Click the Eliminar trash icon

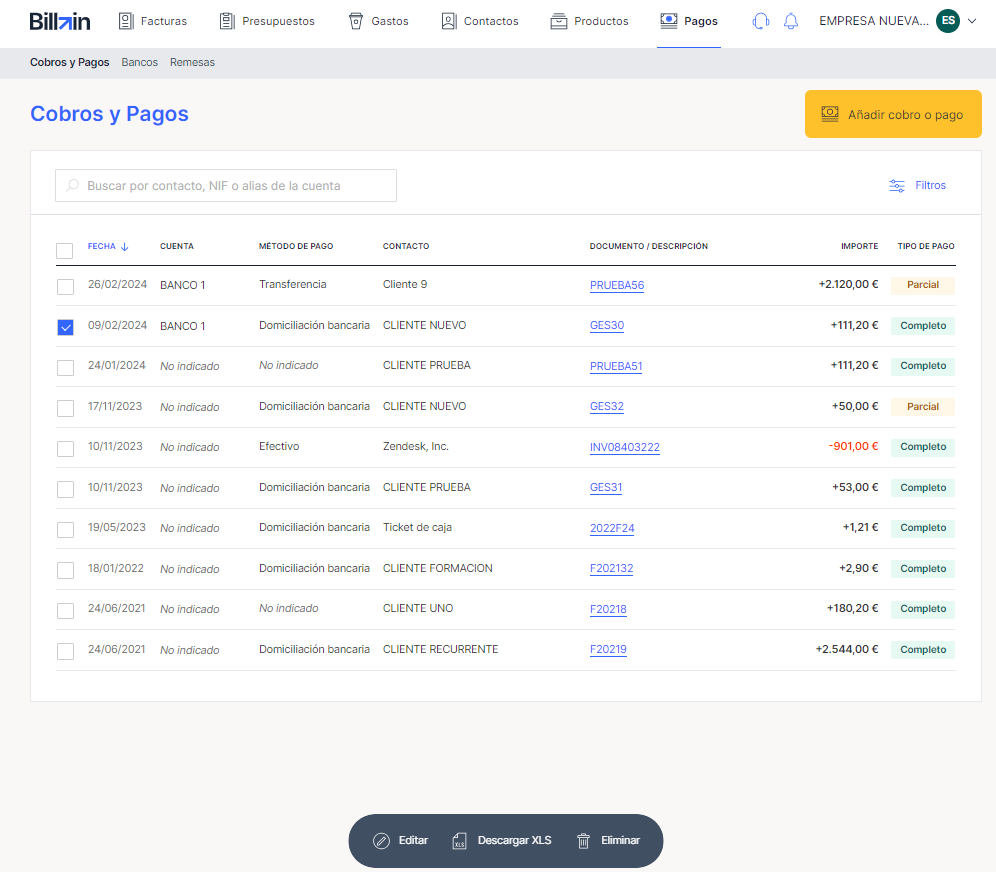pyautogui.click(x=583, y=841)
